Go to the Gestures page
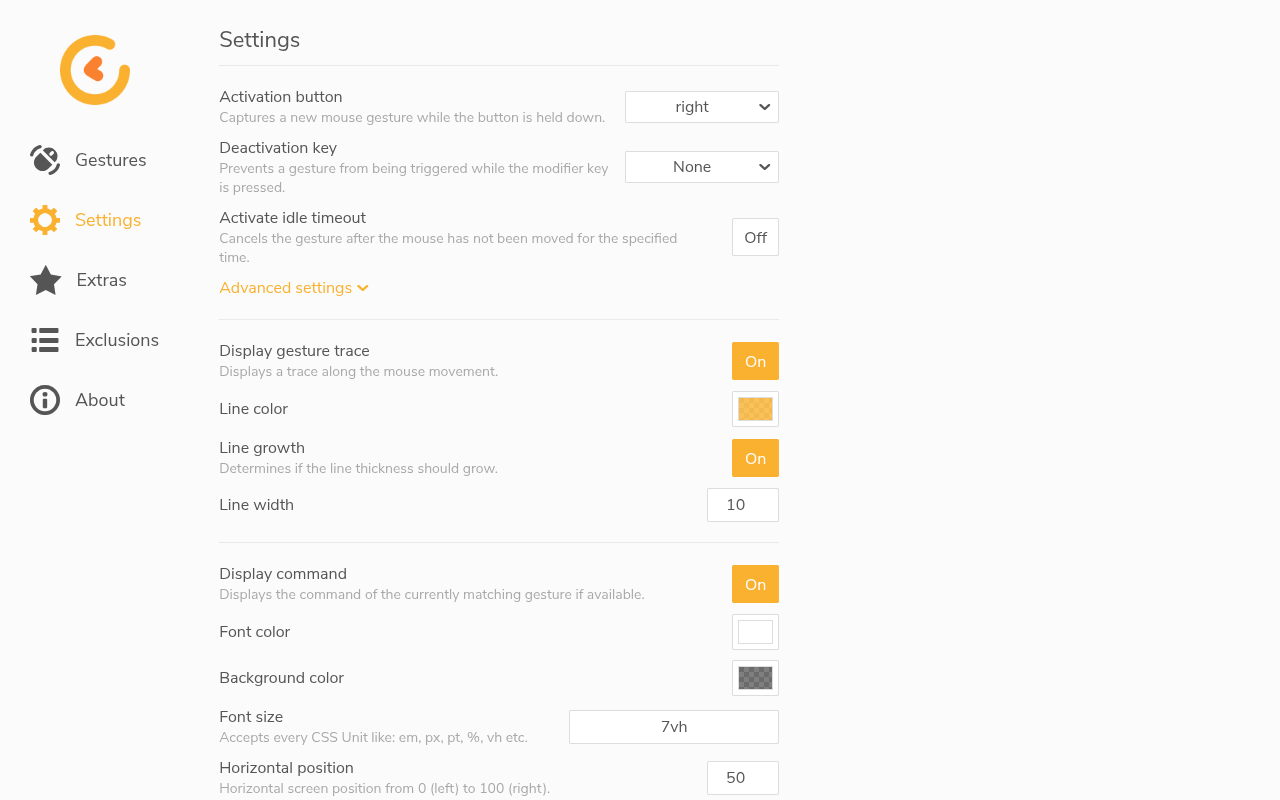Image resolution: width=1280 pixels, height=800 pixels. (110, 160)
